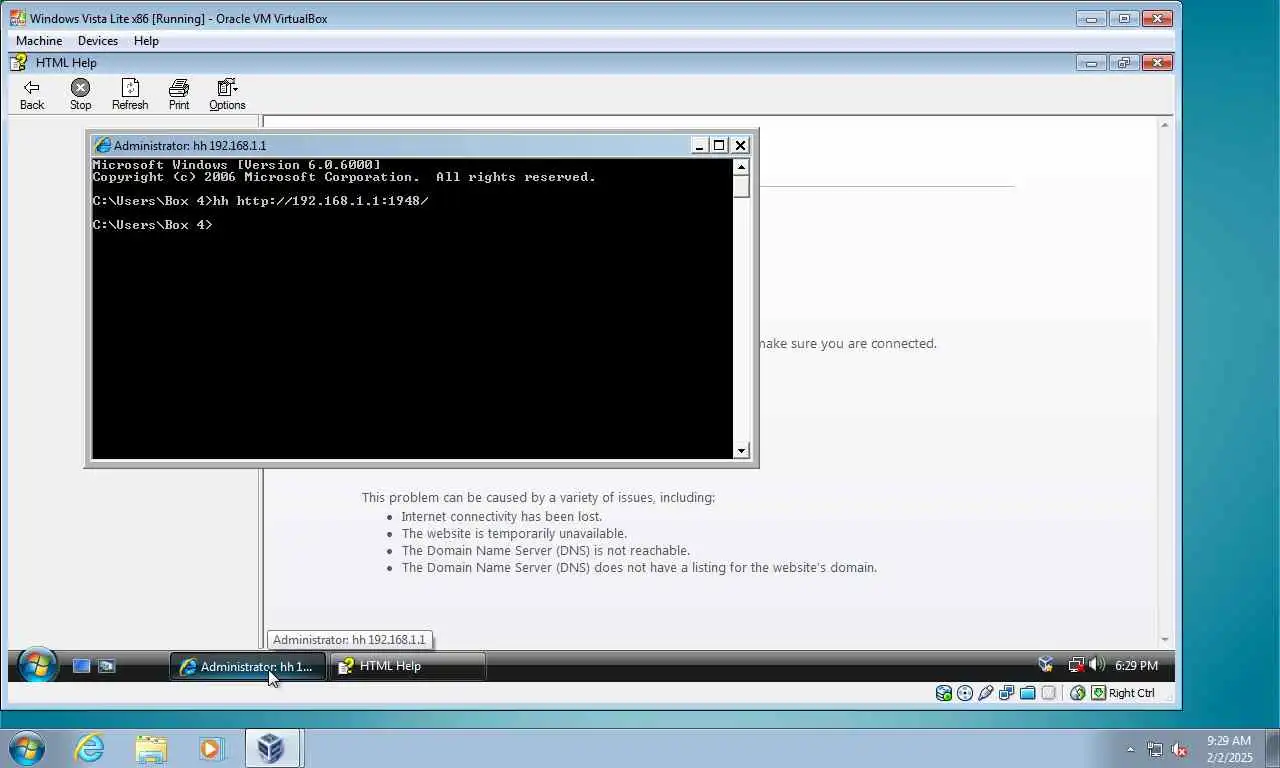This screenshot has width=1280, height=768.
Task: Click the command prompt scroll down arrow
Action: (x=741, y=451)
